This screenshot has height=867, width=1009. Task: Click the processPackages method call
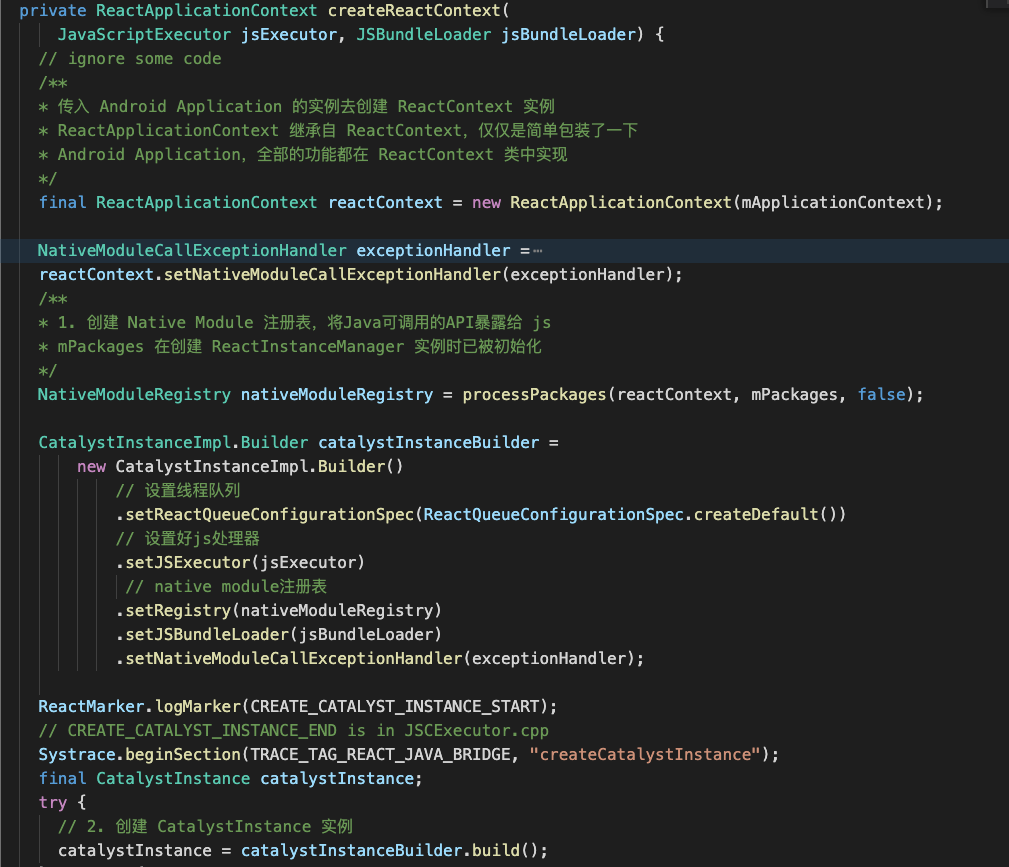coord(534,395)
